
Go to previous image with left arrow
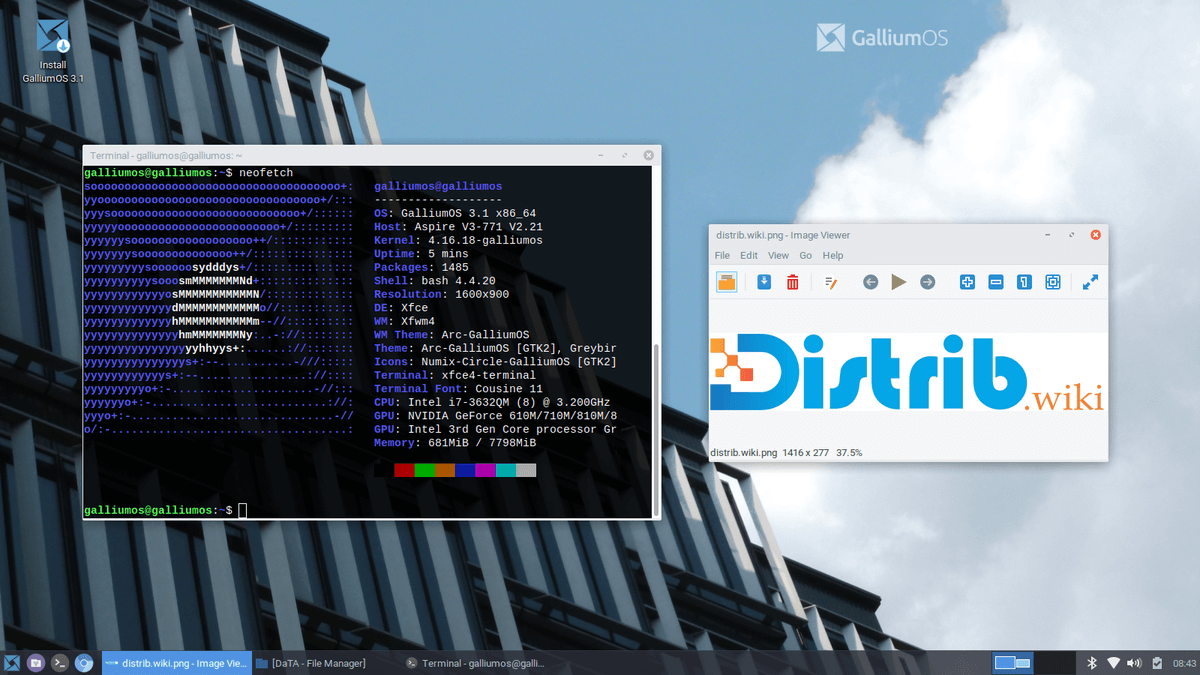click(x=870, y=282)
